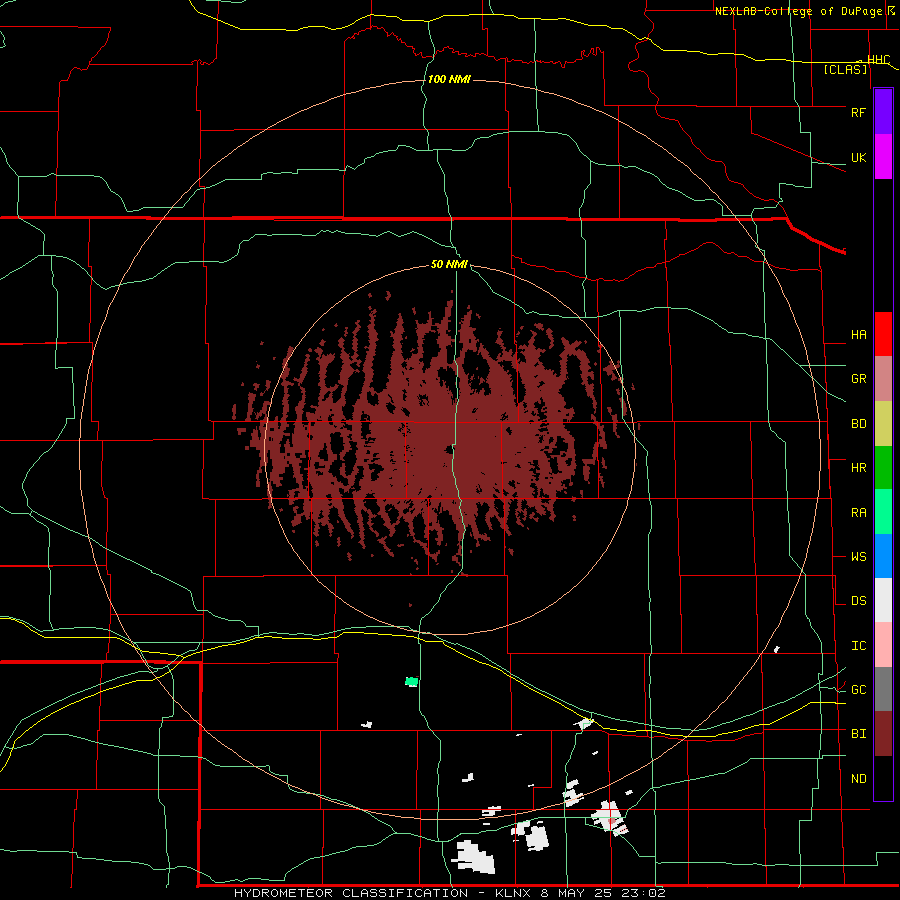Select the GR pink legend color
The image size is (900, 900).
[883, 379]
